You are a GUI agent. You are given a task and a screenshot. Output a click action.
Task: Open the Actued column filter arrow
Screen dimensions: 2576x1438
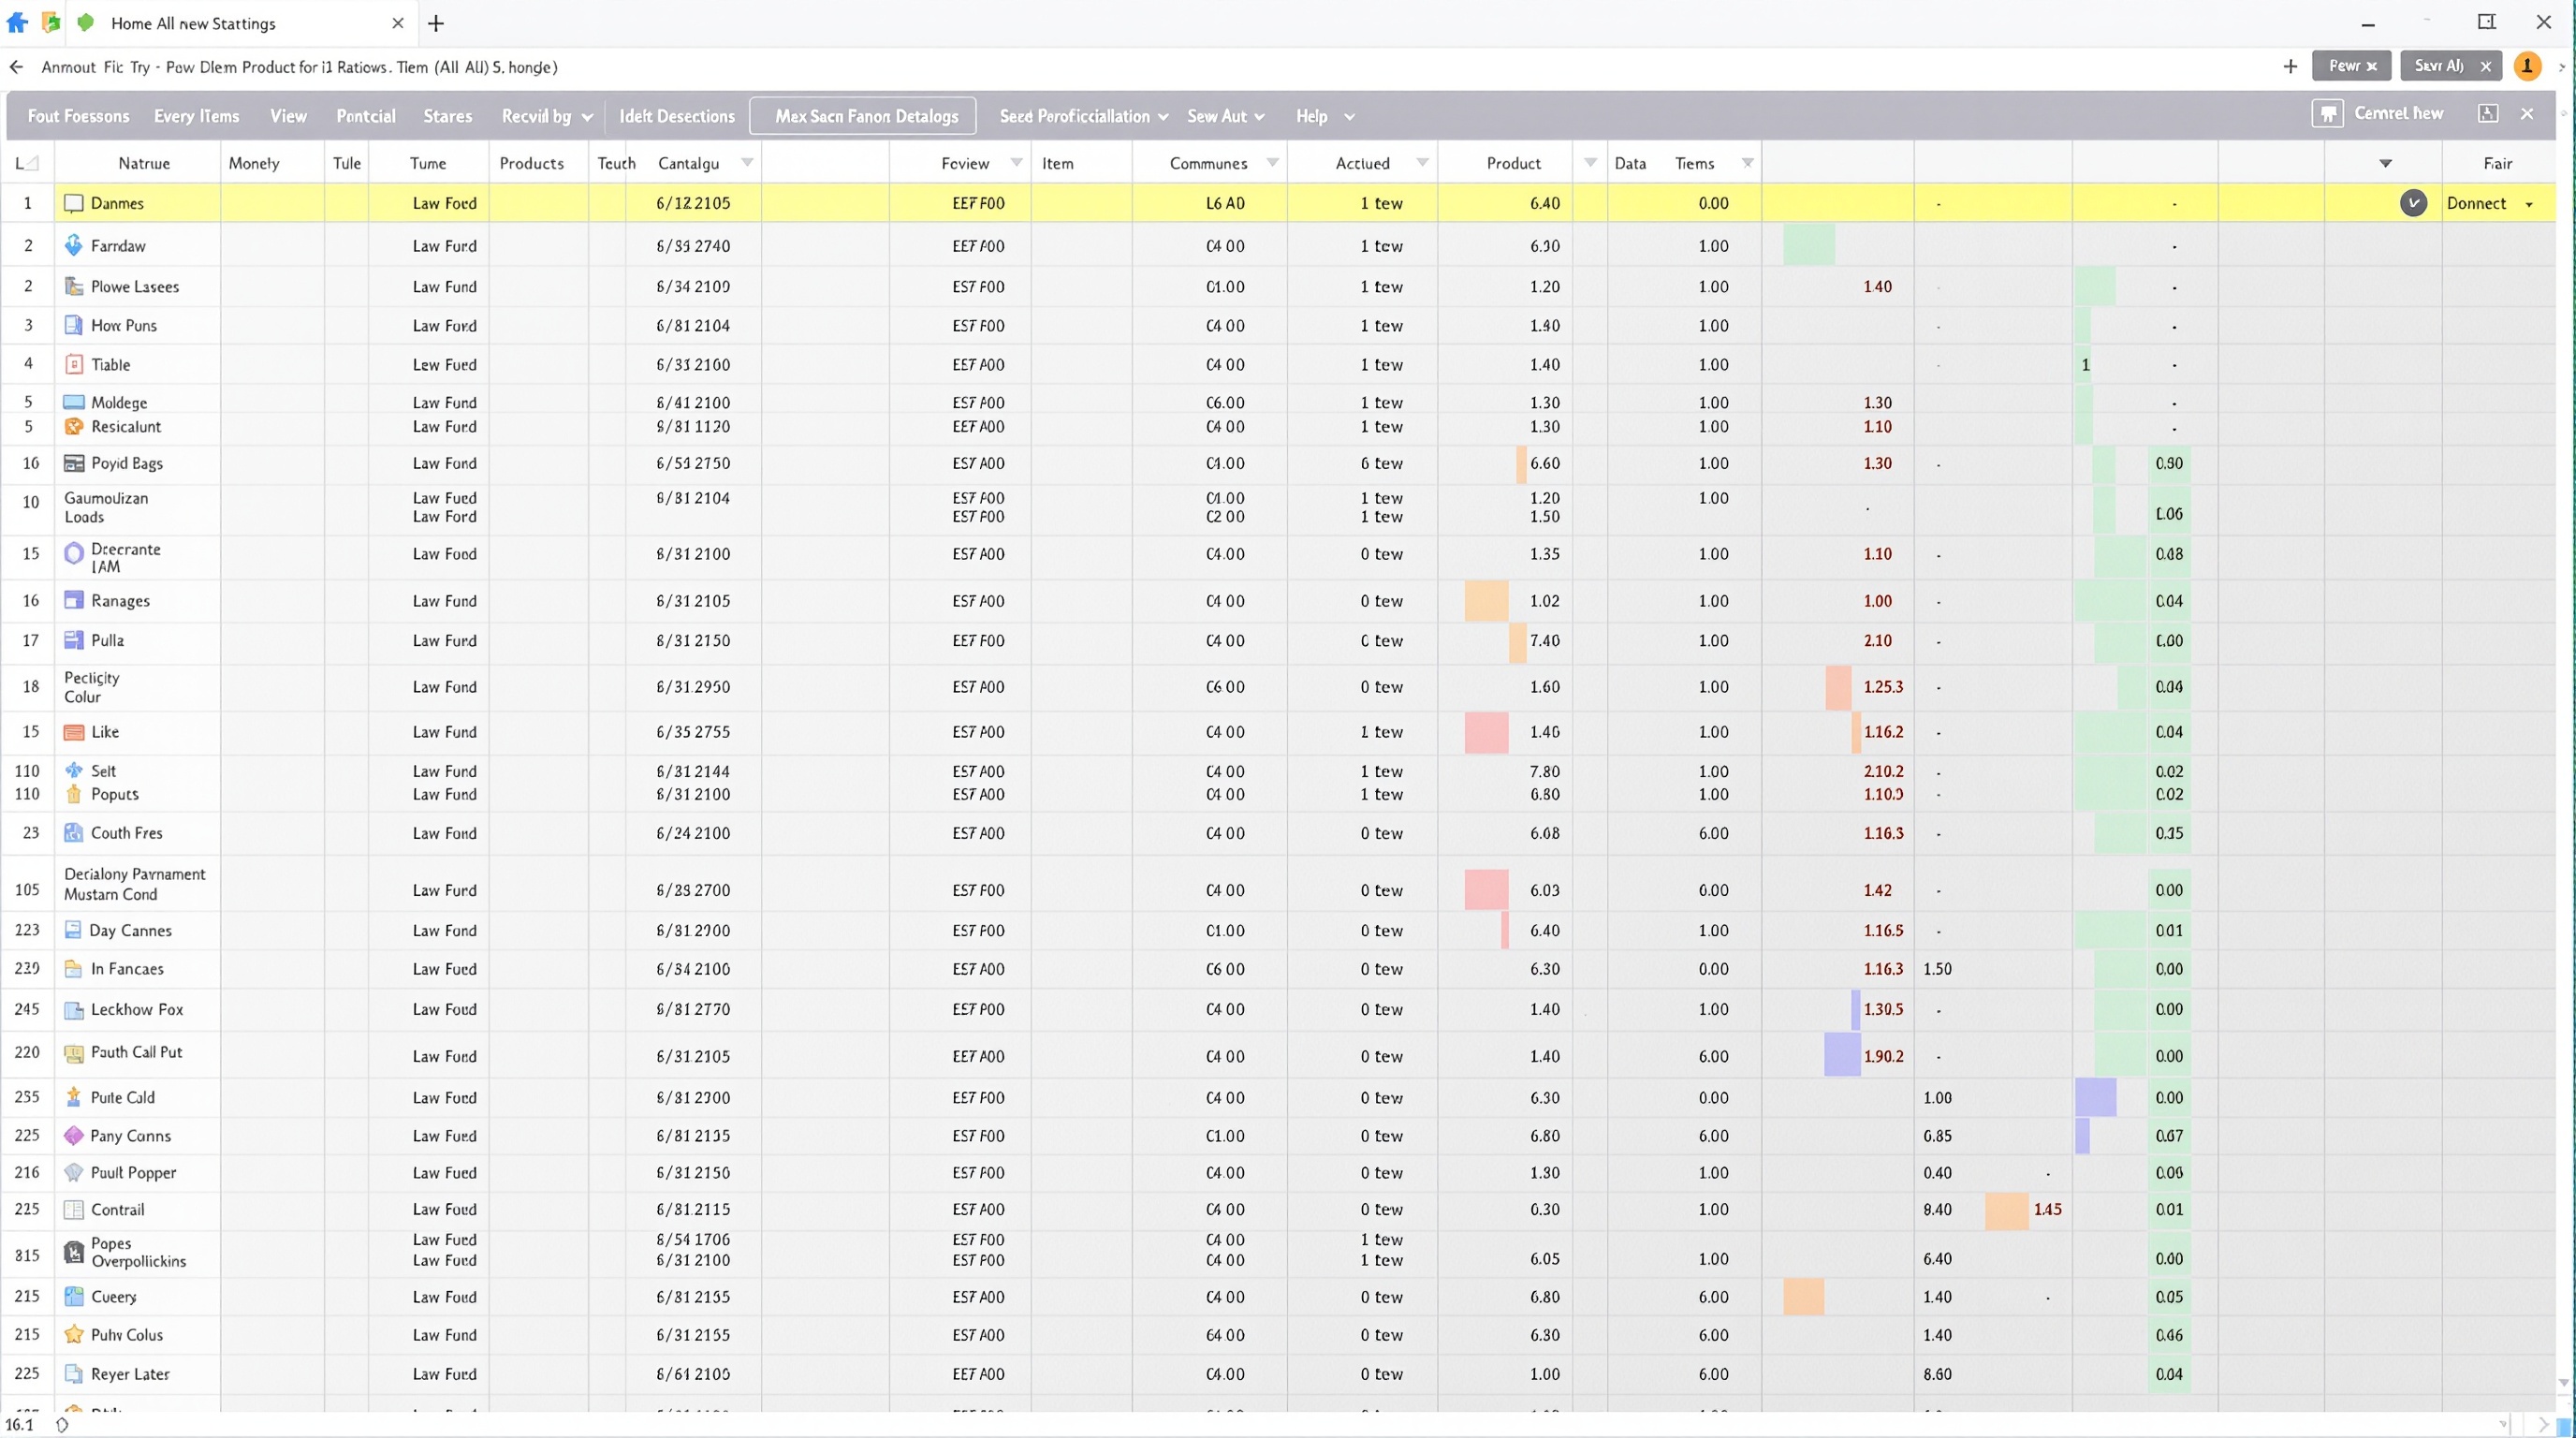coord(1422,162)
